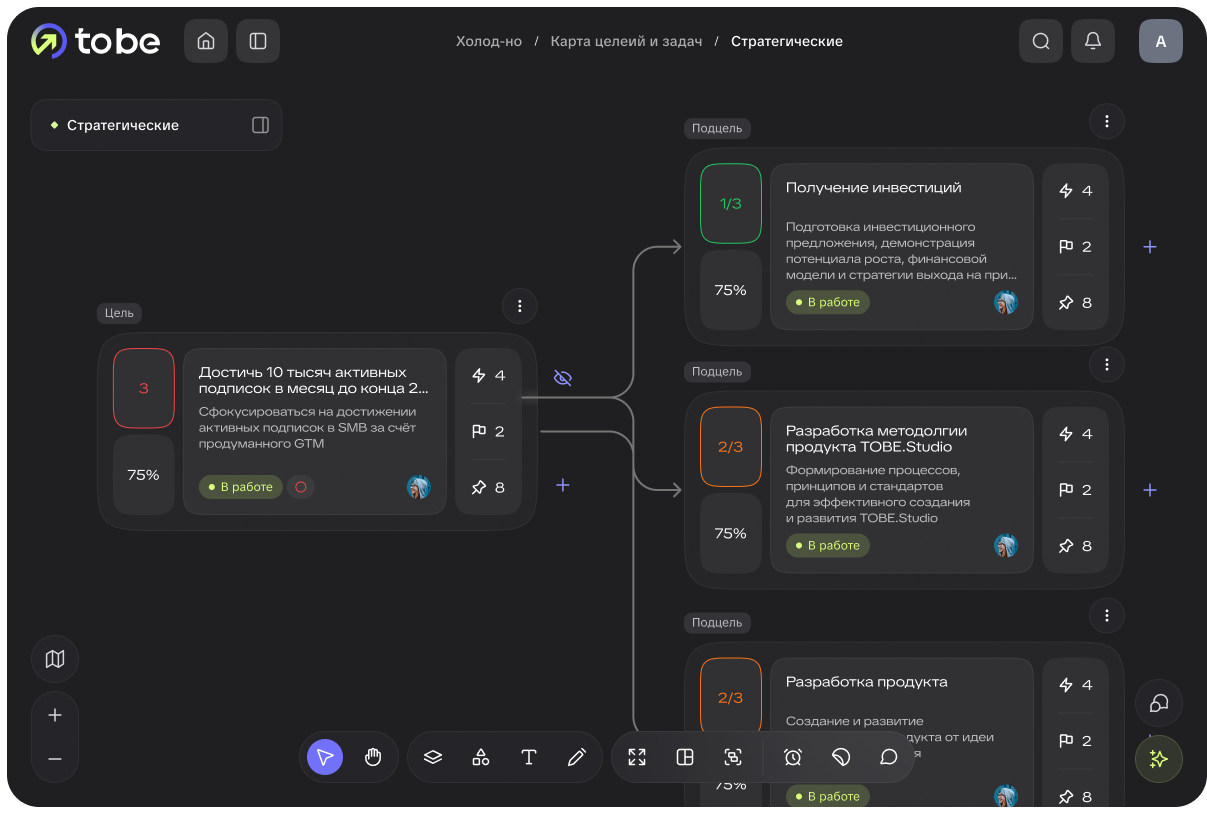This screenshot has height=814, width=1207.
Task: Open 'В работе' status in 'Разработка продукта'
Action: point(827,796)
